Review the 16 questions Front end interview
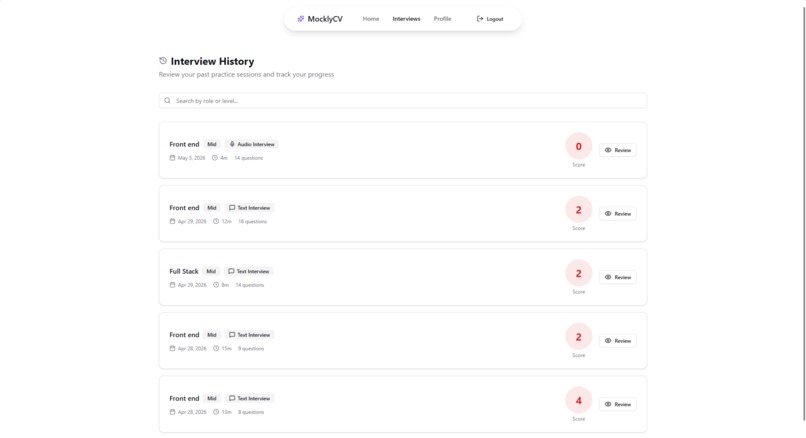 (617, 214)
